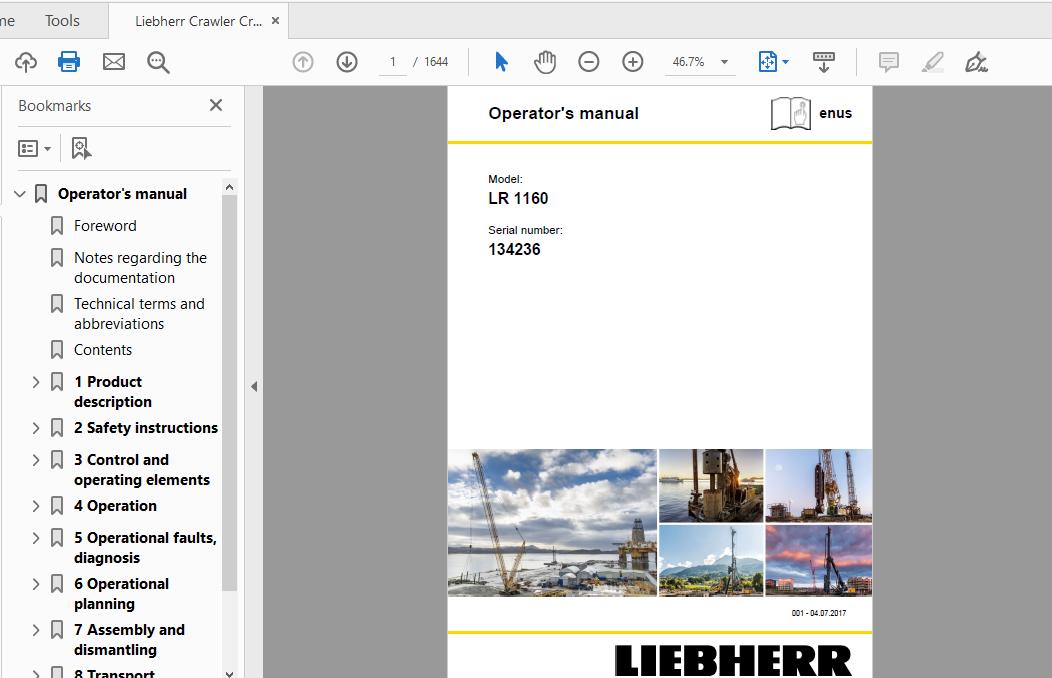Add a comment with note icon

tap(888, 62)
